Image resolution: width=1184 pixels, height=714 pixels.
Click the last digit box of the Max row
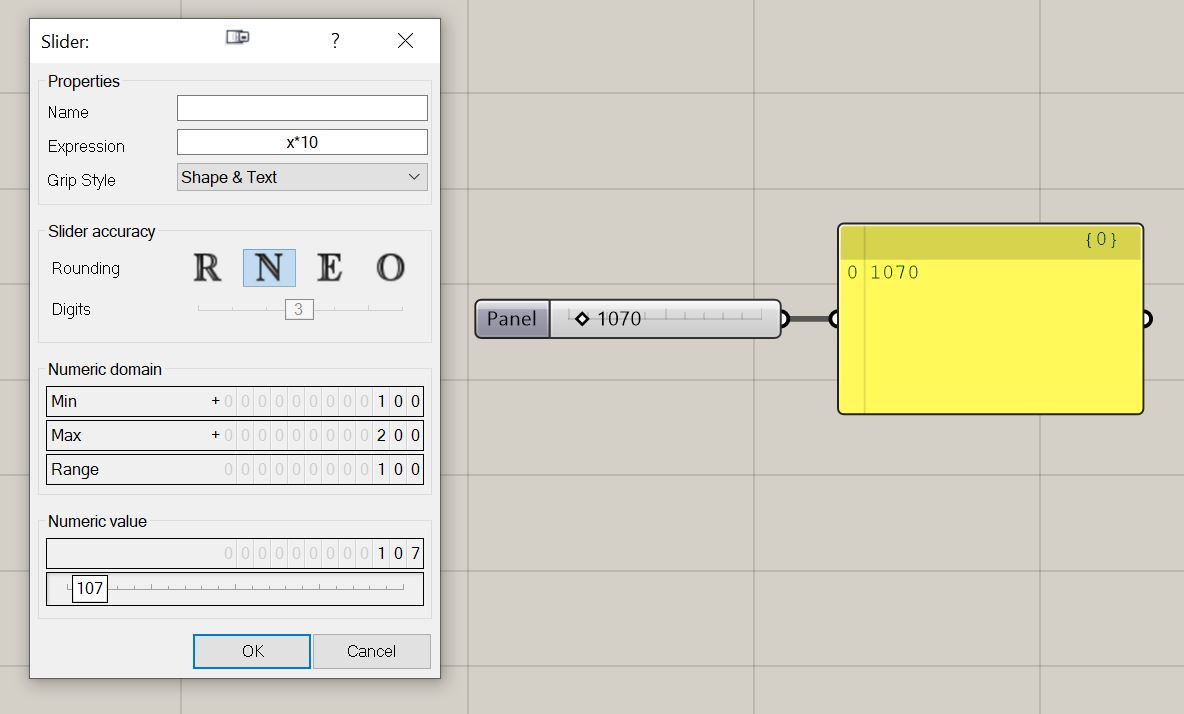(414, 435)
